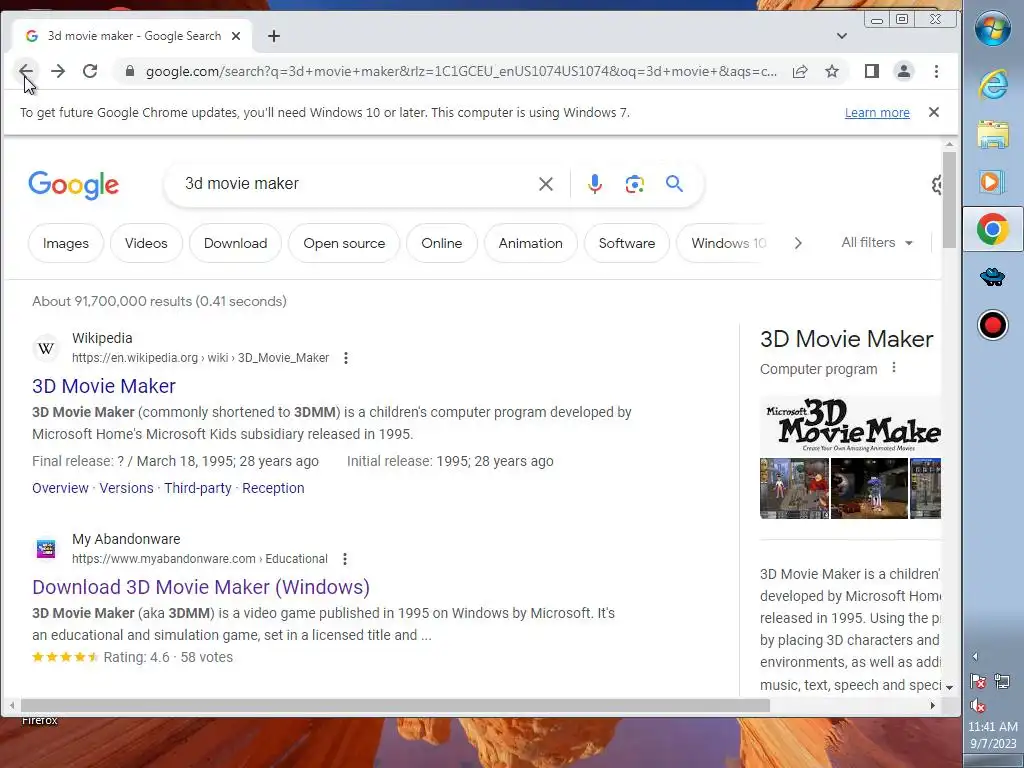1024x768 pixels.
Task: Open Windows Explorer folder in taskbar
Action: click(993, 135)
